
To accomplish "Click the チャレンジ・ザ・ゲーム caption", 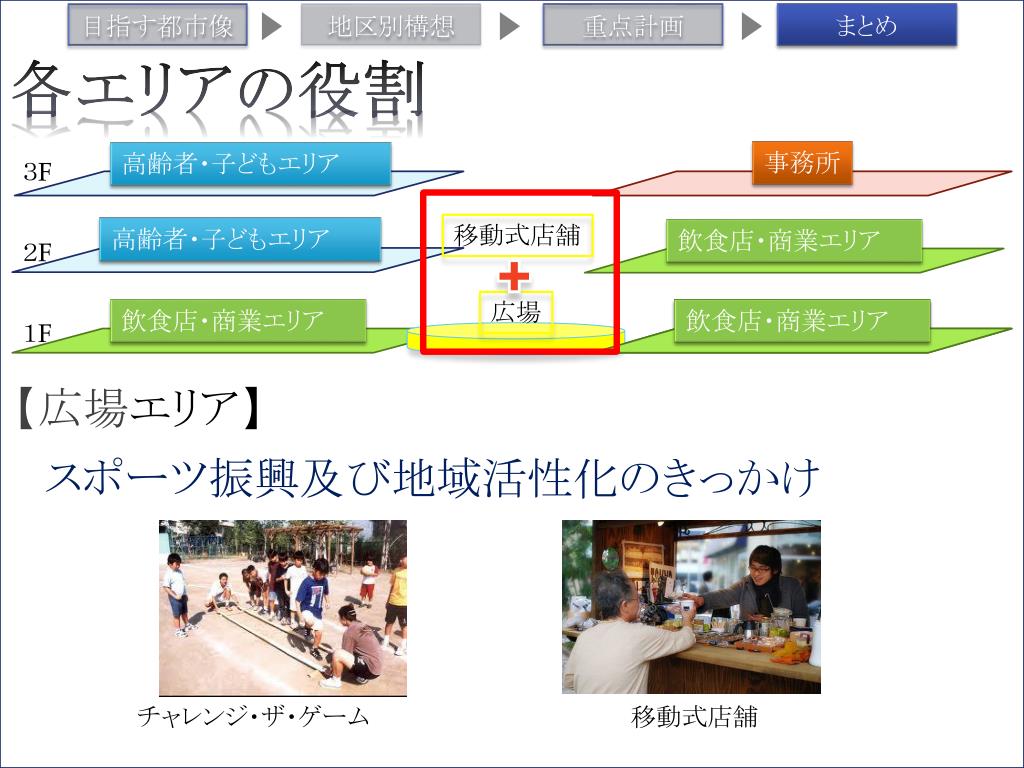I will point(253,716).
